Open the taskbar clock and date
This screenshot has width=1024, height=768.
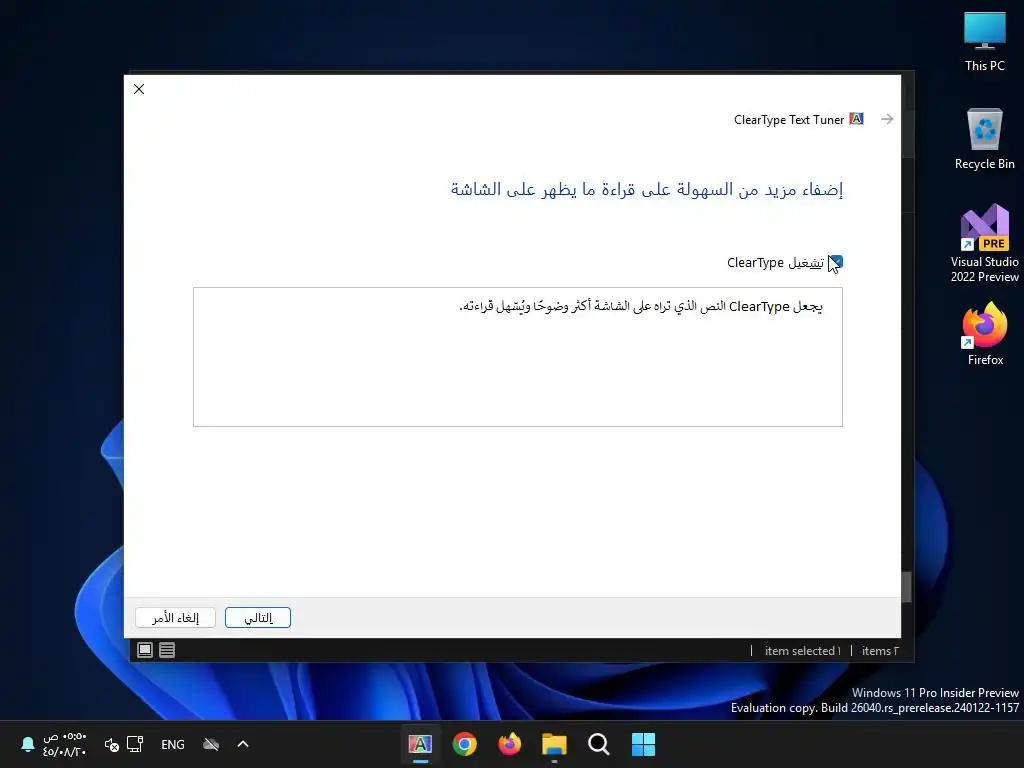tap(65, 744)
